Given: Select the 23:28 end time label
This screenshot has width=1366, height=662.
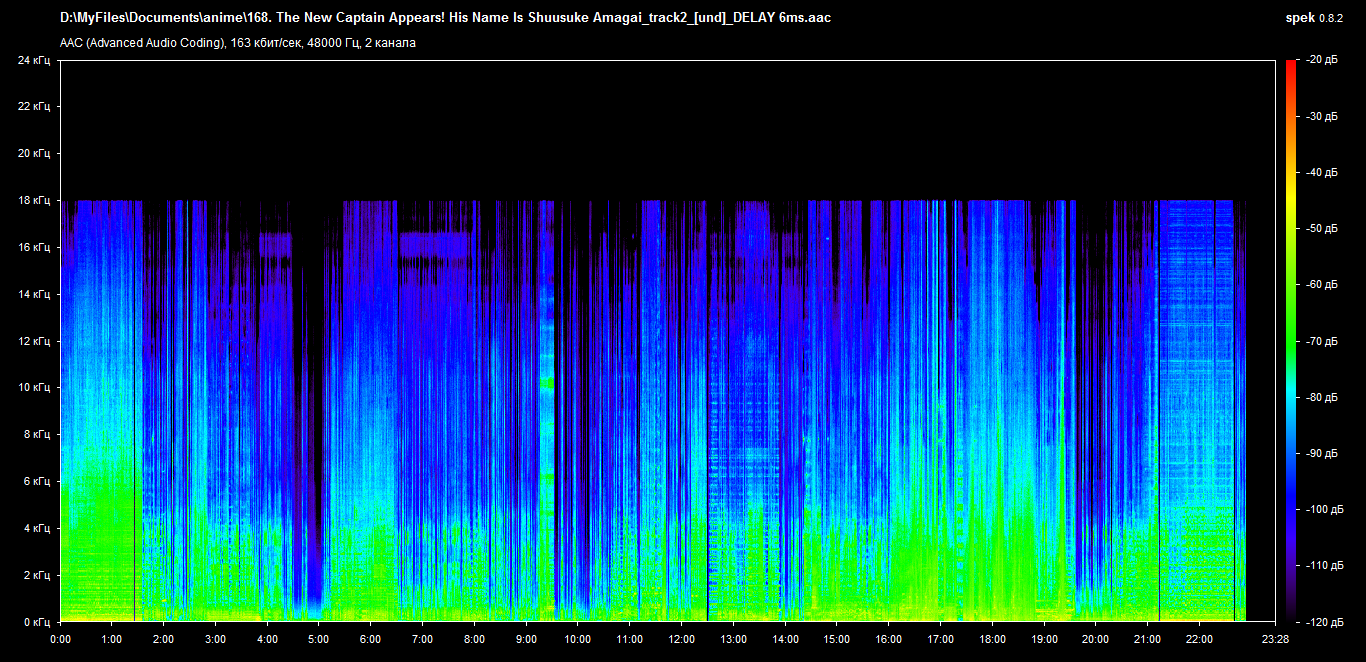Looking at the screenshot, I should click(x=1273, y=639).
